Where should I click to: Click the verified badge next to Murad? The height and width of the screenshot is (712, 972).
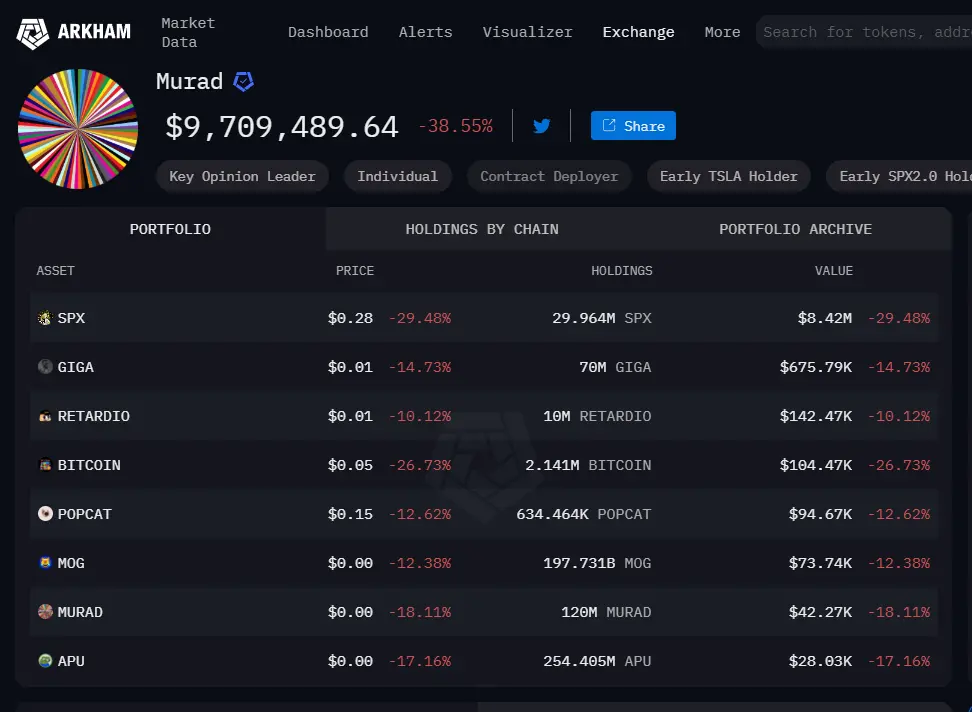243,81
